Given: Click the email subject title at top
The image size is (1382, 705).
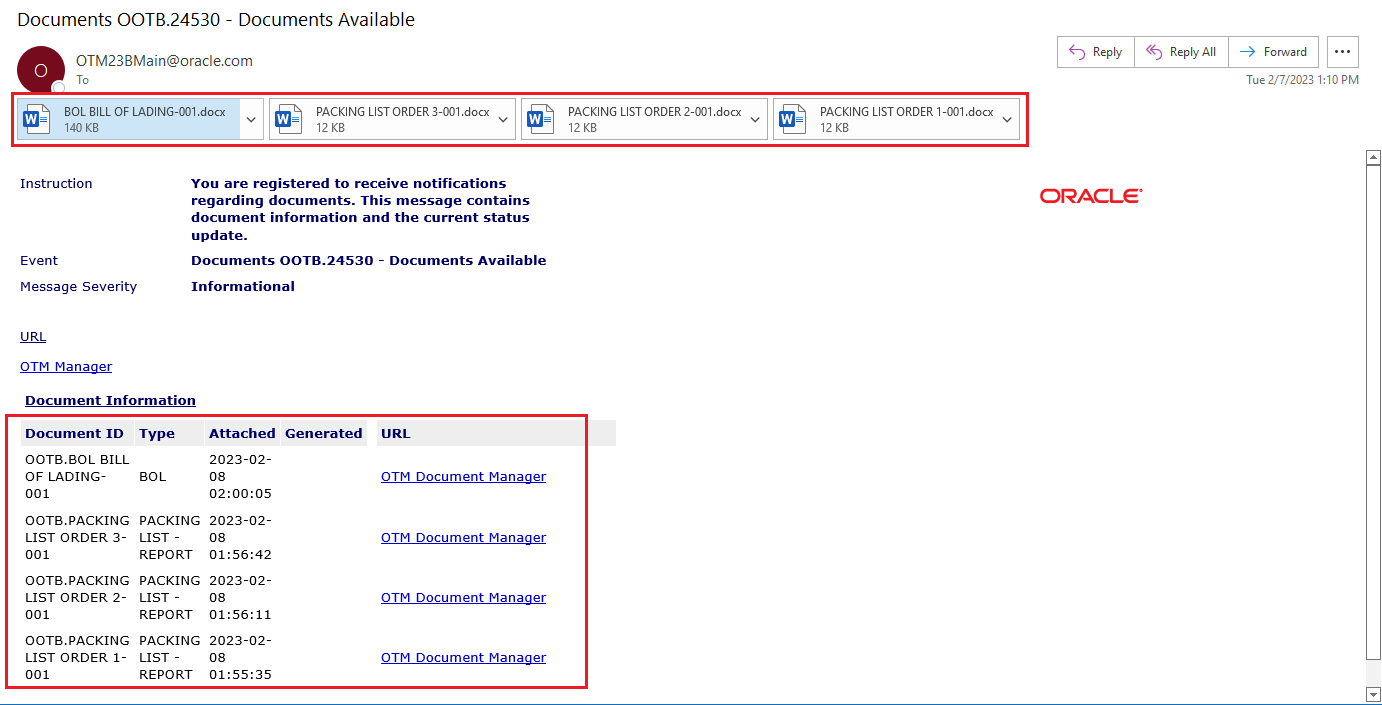Looking at the screenshot, I should (216, 20).
